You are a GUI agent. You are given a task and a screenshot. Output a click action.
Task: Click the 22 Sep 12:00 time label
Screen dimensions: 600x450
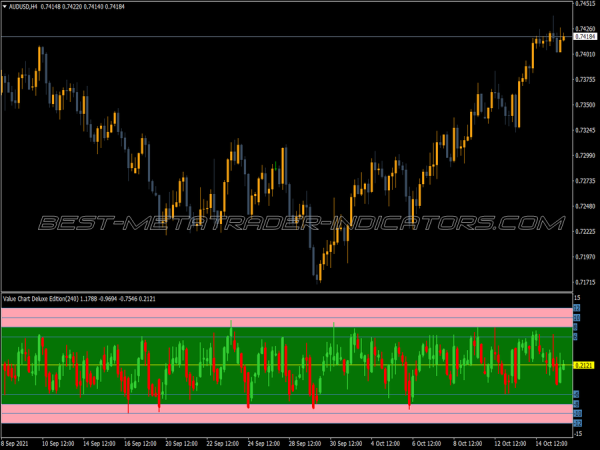tap(222, 444)
